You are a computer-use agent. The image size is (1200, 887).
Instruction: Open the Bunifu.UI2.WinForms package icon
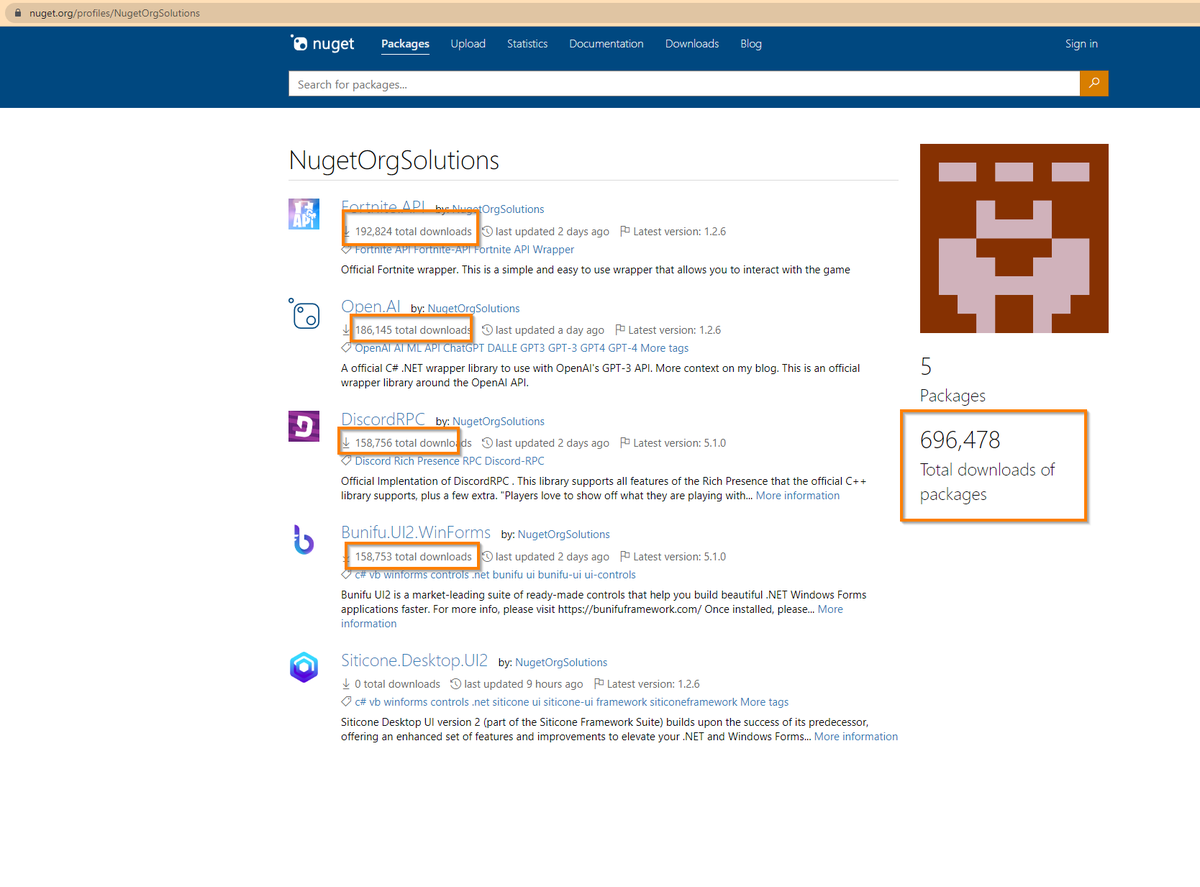click(304, 539)
